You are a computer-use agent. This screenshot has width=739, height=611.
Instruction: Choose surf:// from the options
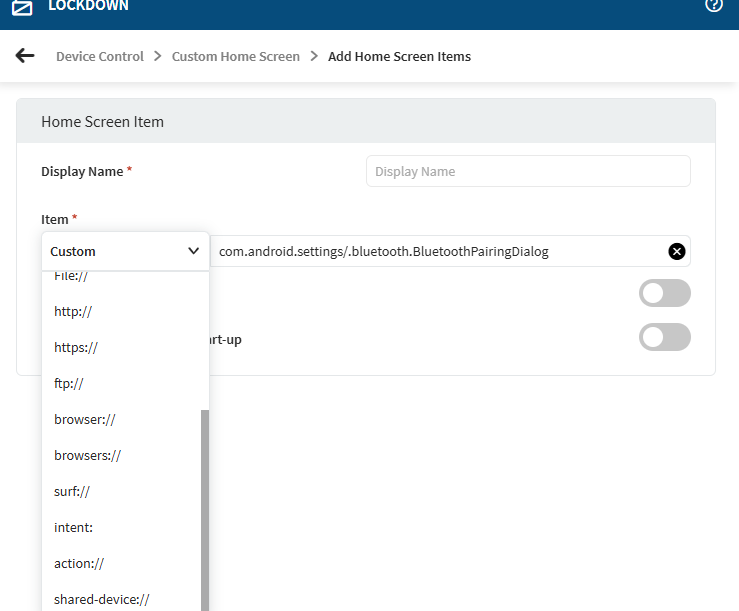coord(72,491)
